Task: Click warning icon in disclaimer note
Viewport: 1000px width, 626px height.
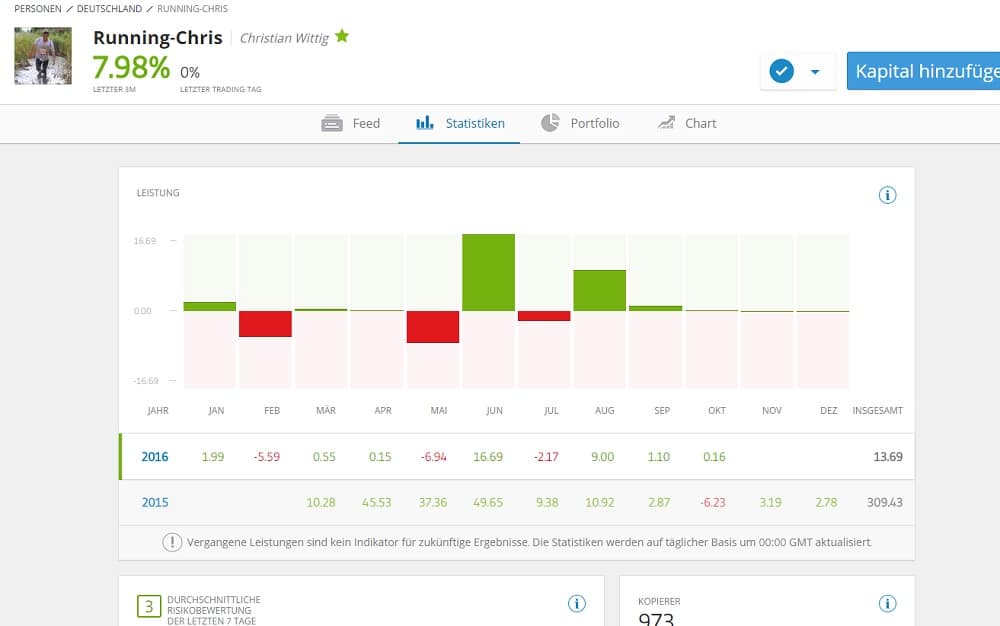Action: point(172,542)
